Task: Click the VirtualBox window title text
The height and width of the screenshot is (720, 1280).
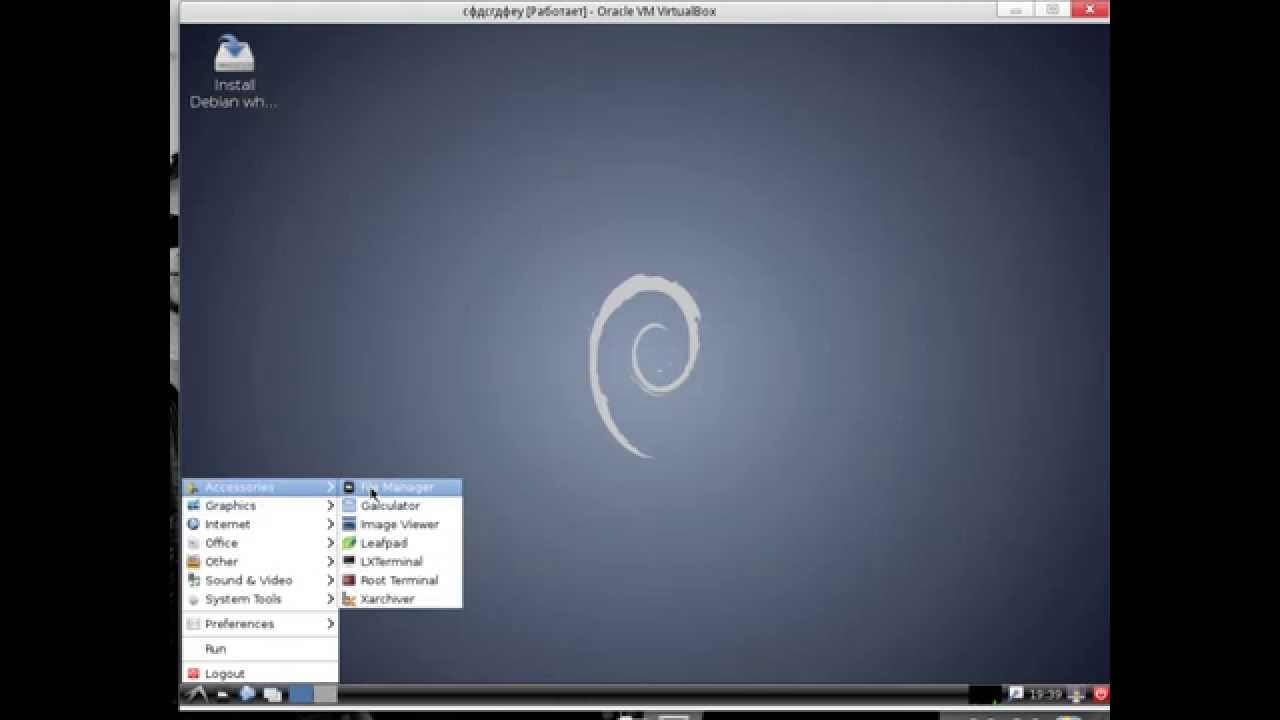Action: (x=589, y=11)
